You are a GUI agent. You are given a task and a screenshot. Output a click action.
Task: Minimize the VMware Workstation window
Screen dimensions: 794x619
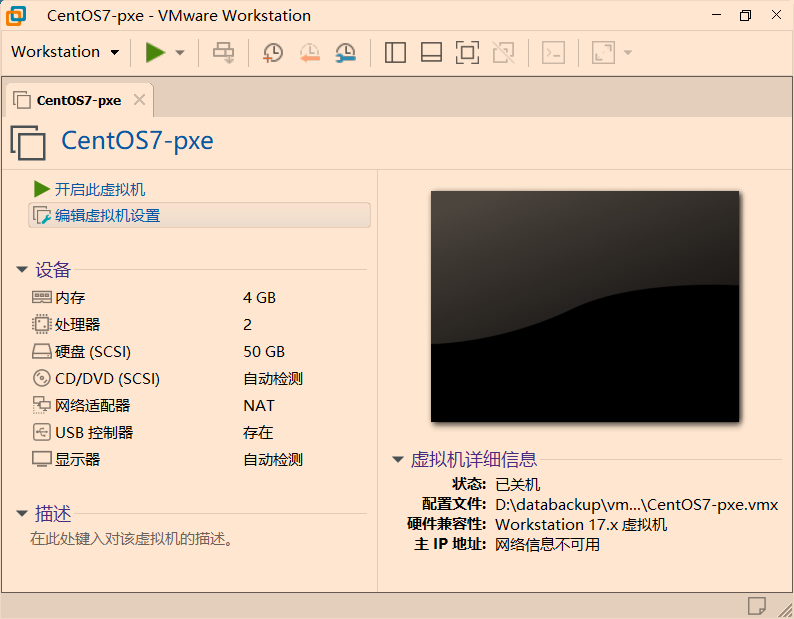[x=716, y=15]
